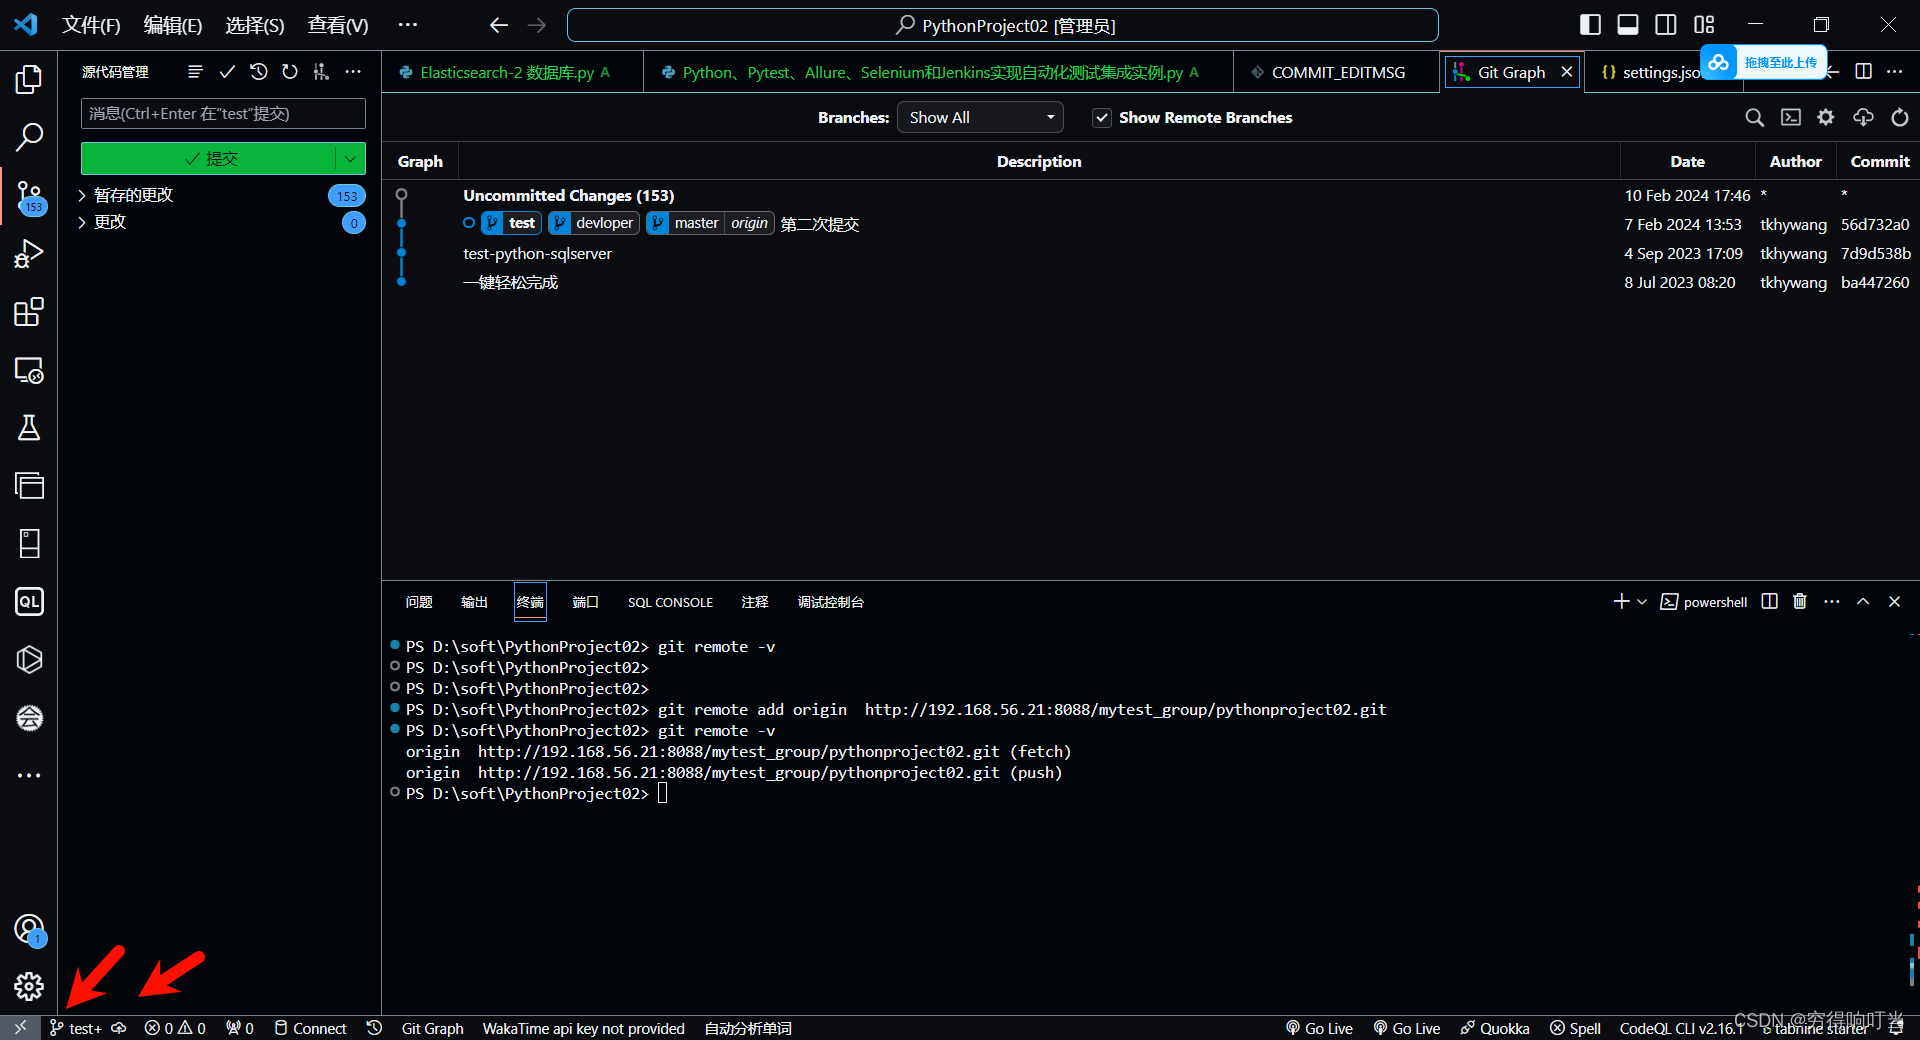Open the find commit search icon

[x=1754, y=117]
